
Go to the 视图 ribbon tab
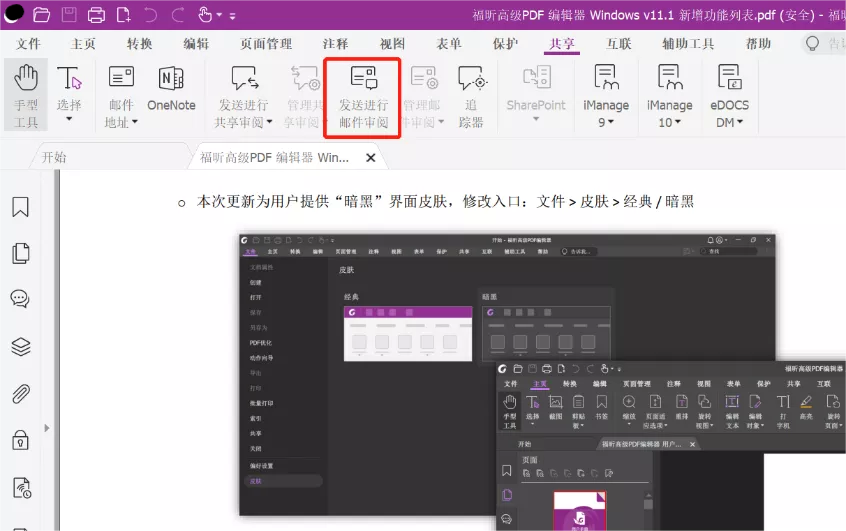pyautogui.click(x=392, y=44)
